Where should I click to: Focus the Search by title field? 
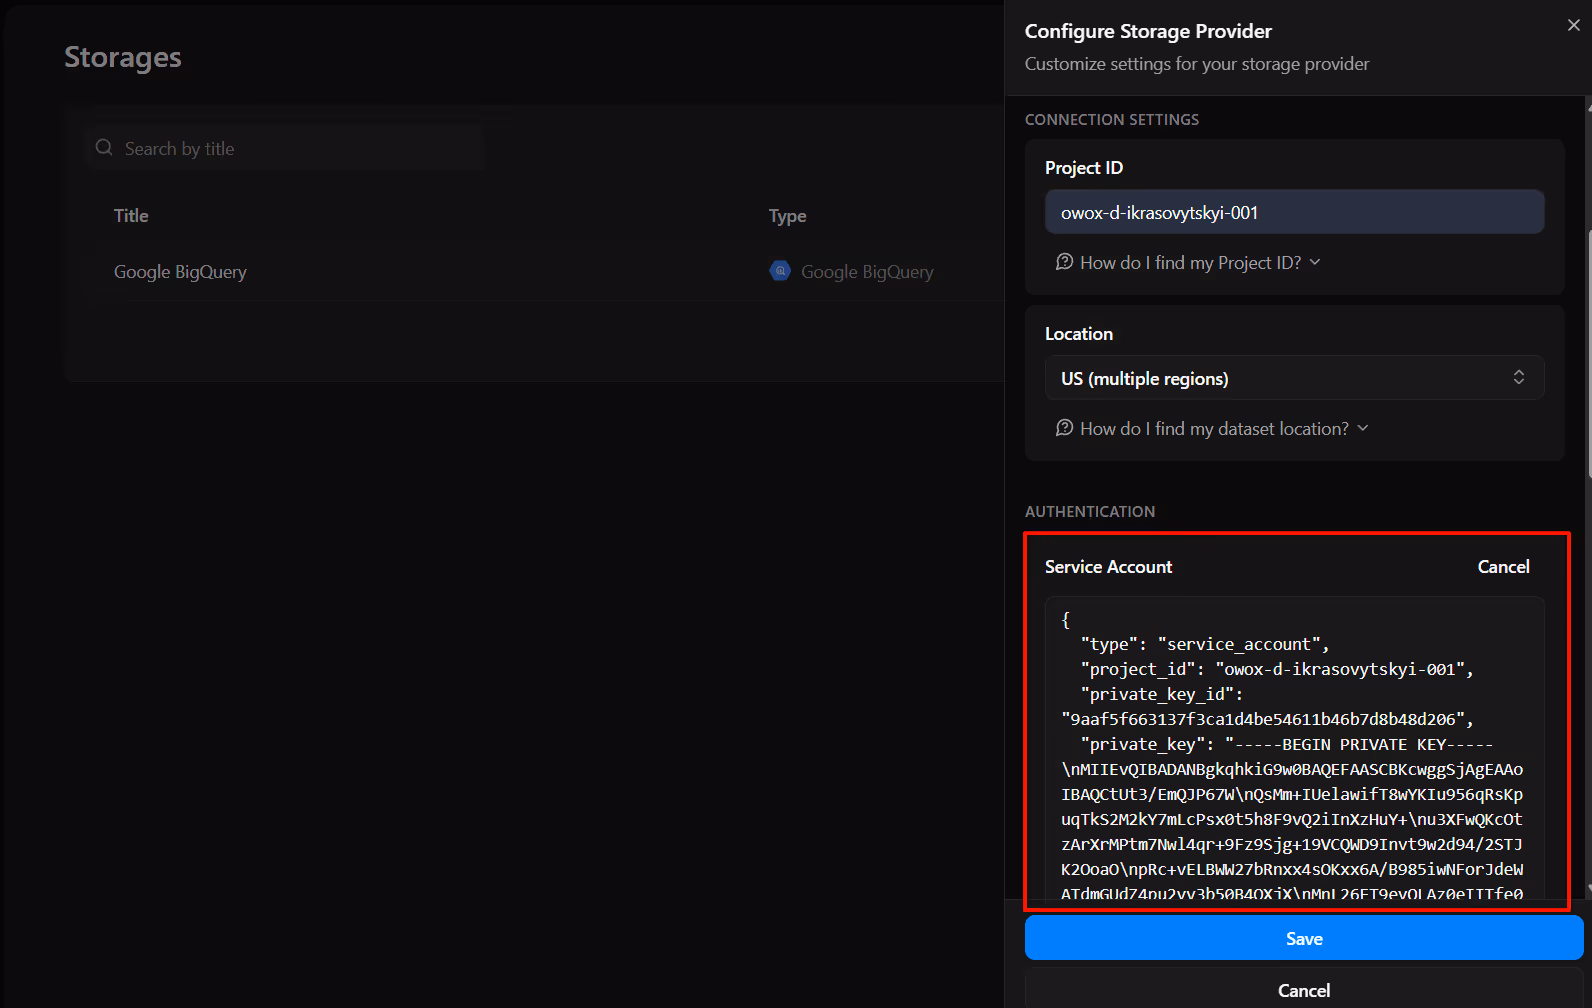285,148
